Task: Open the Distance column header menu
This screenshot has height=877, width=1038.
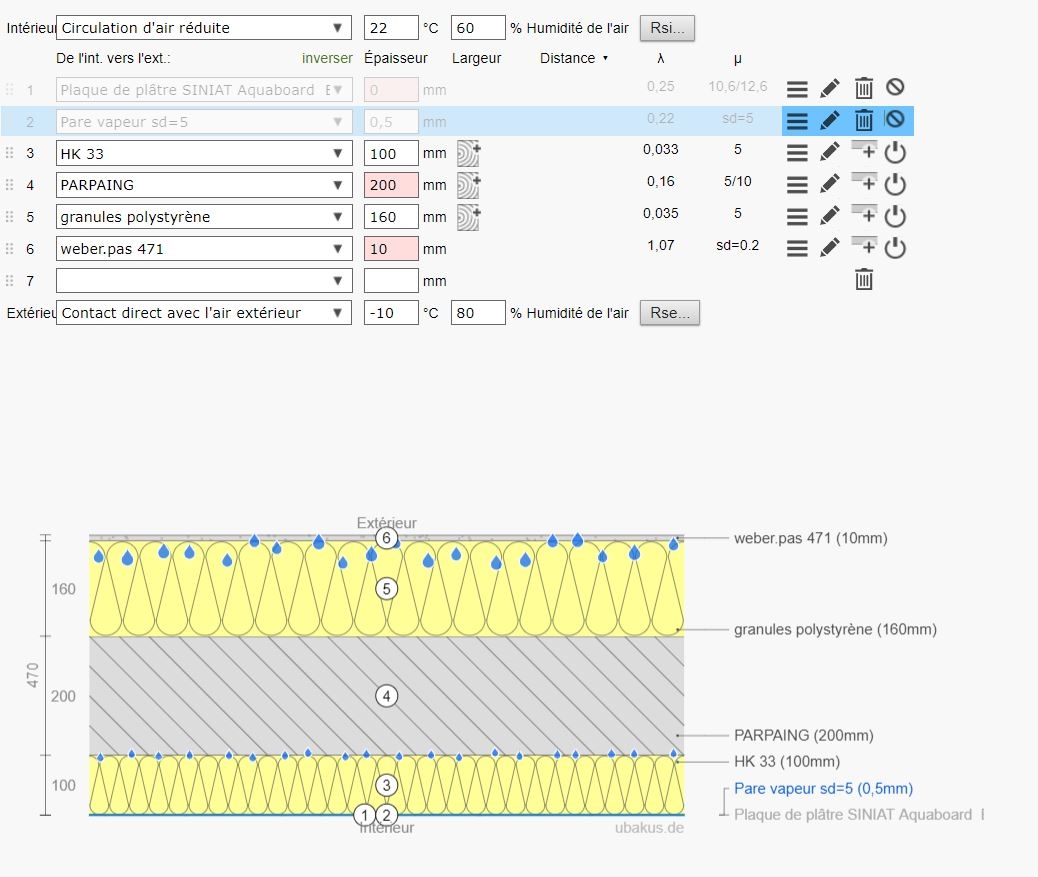Action: tap(574, 58)
